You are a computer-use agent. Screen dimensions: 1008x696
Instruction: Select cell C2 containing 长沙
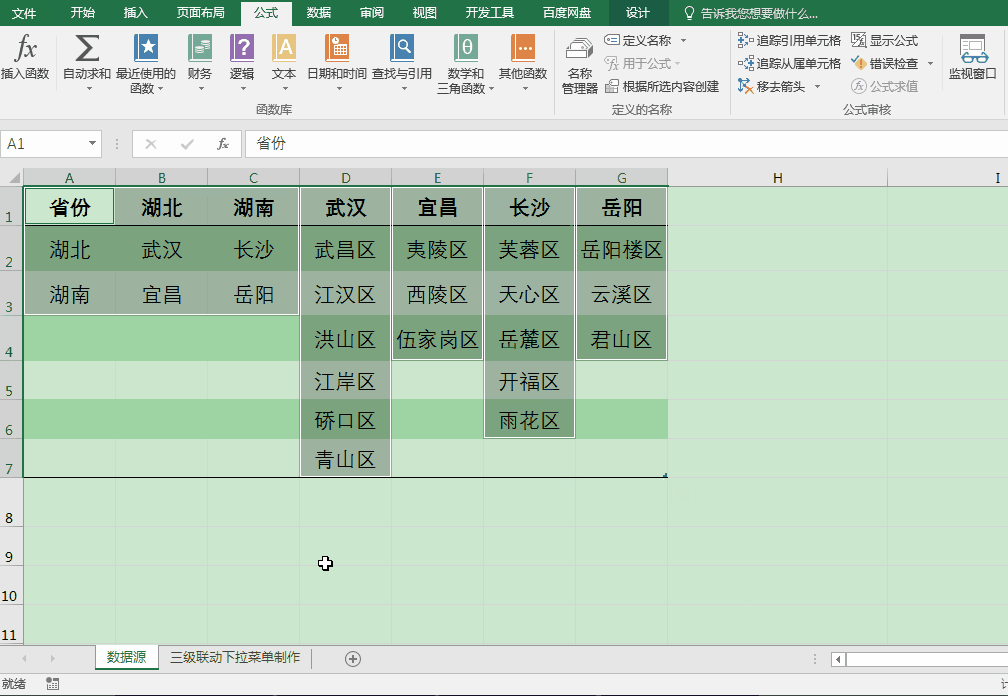pos(253,249)
